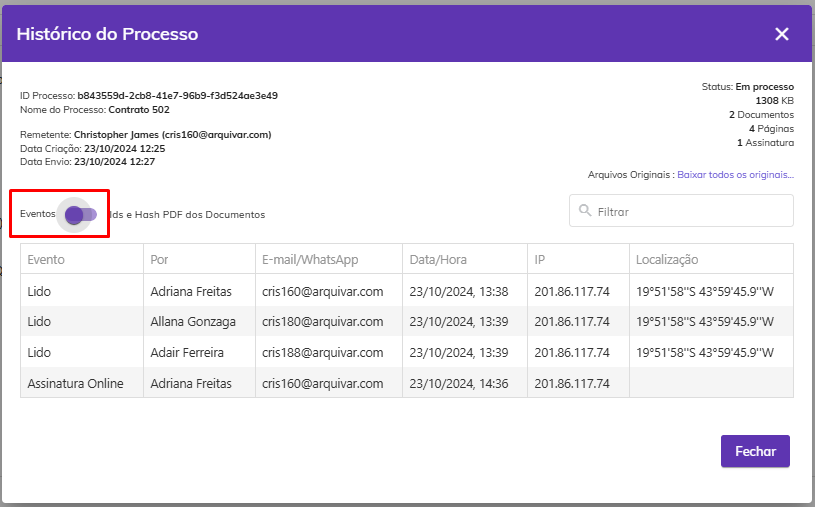Select the E-mail/WhatsApp column header
Viewport: 815px width, 507px height.
pyautogui.click(x=328, y=259)
